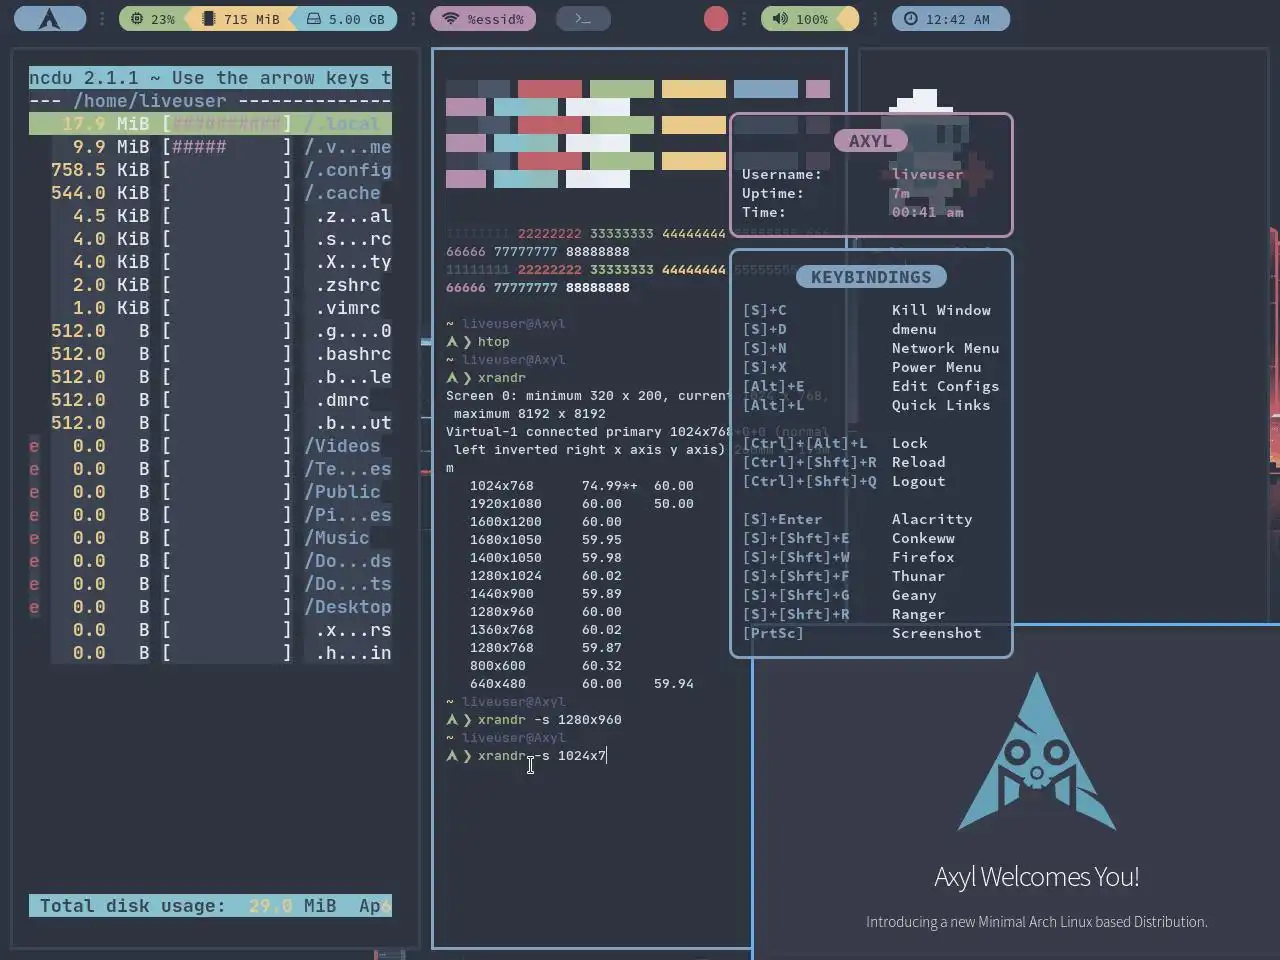Screen dimensions: 1280x960
Task: Click the 'Introducing a new Minimal Arch Linux' subtitle
Action: (1037, 922)
